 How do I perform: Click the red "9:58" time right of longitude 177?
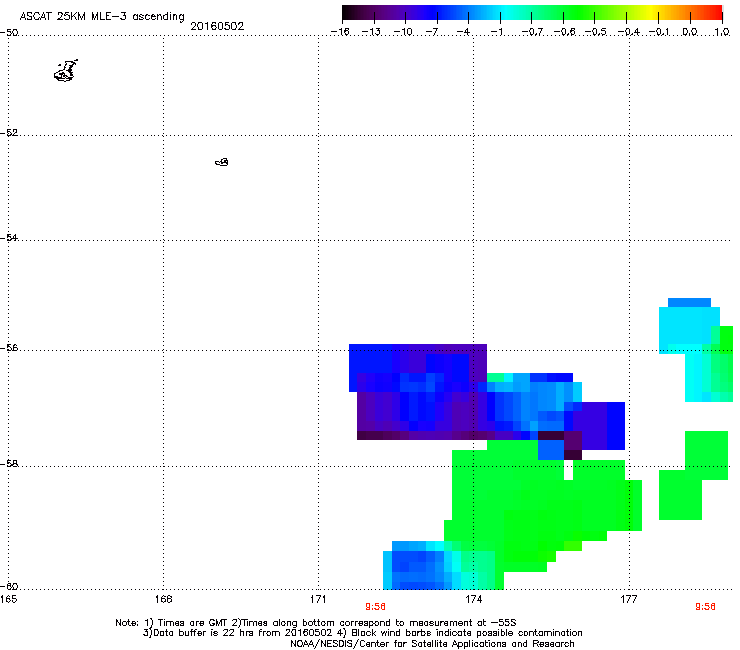[x=705, y=607]
